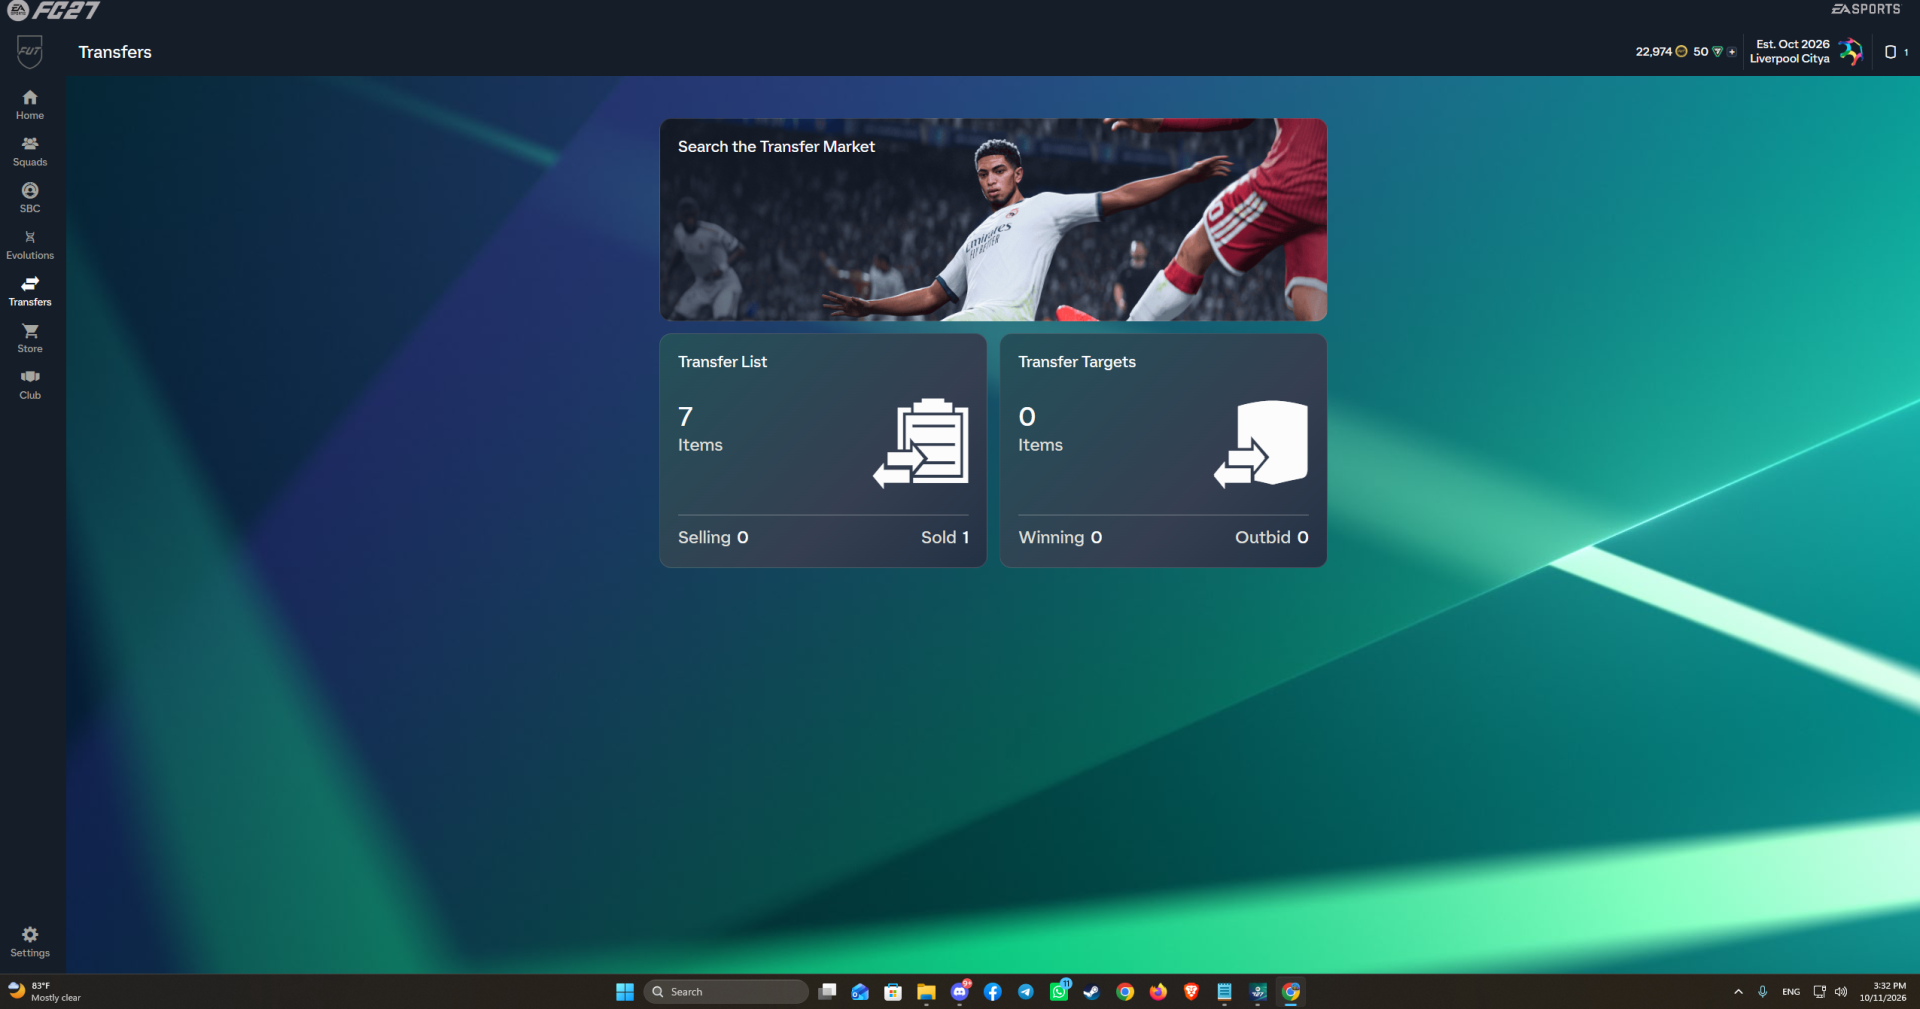Open the SBC section
This screenshot has height=1009, width=1920.
30,198
